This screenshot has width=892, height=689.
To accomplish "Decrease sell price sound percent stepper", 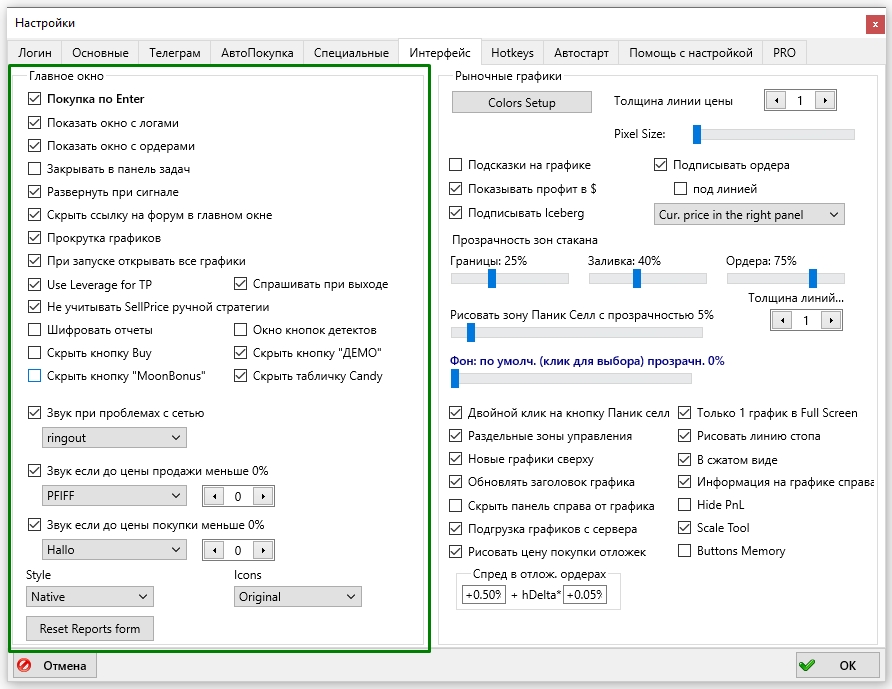I will 214,496.
